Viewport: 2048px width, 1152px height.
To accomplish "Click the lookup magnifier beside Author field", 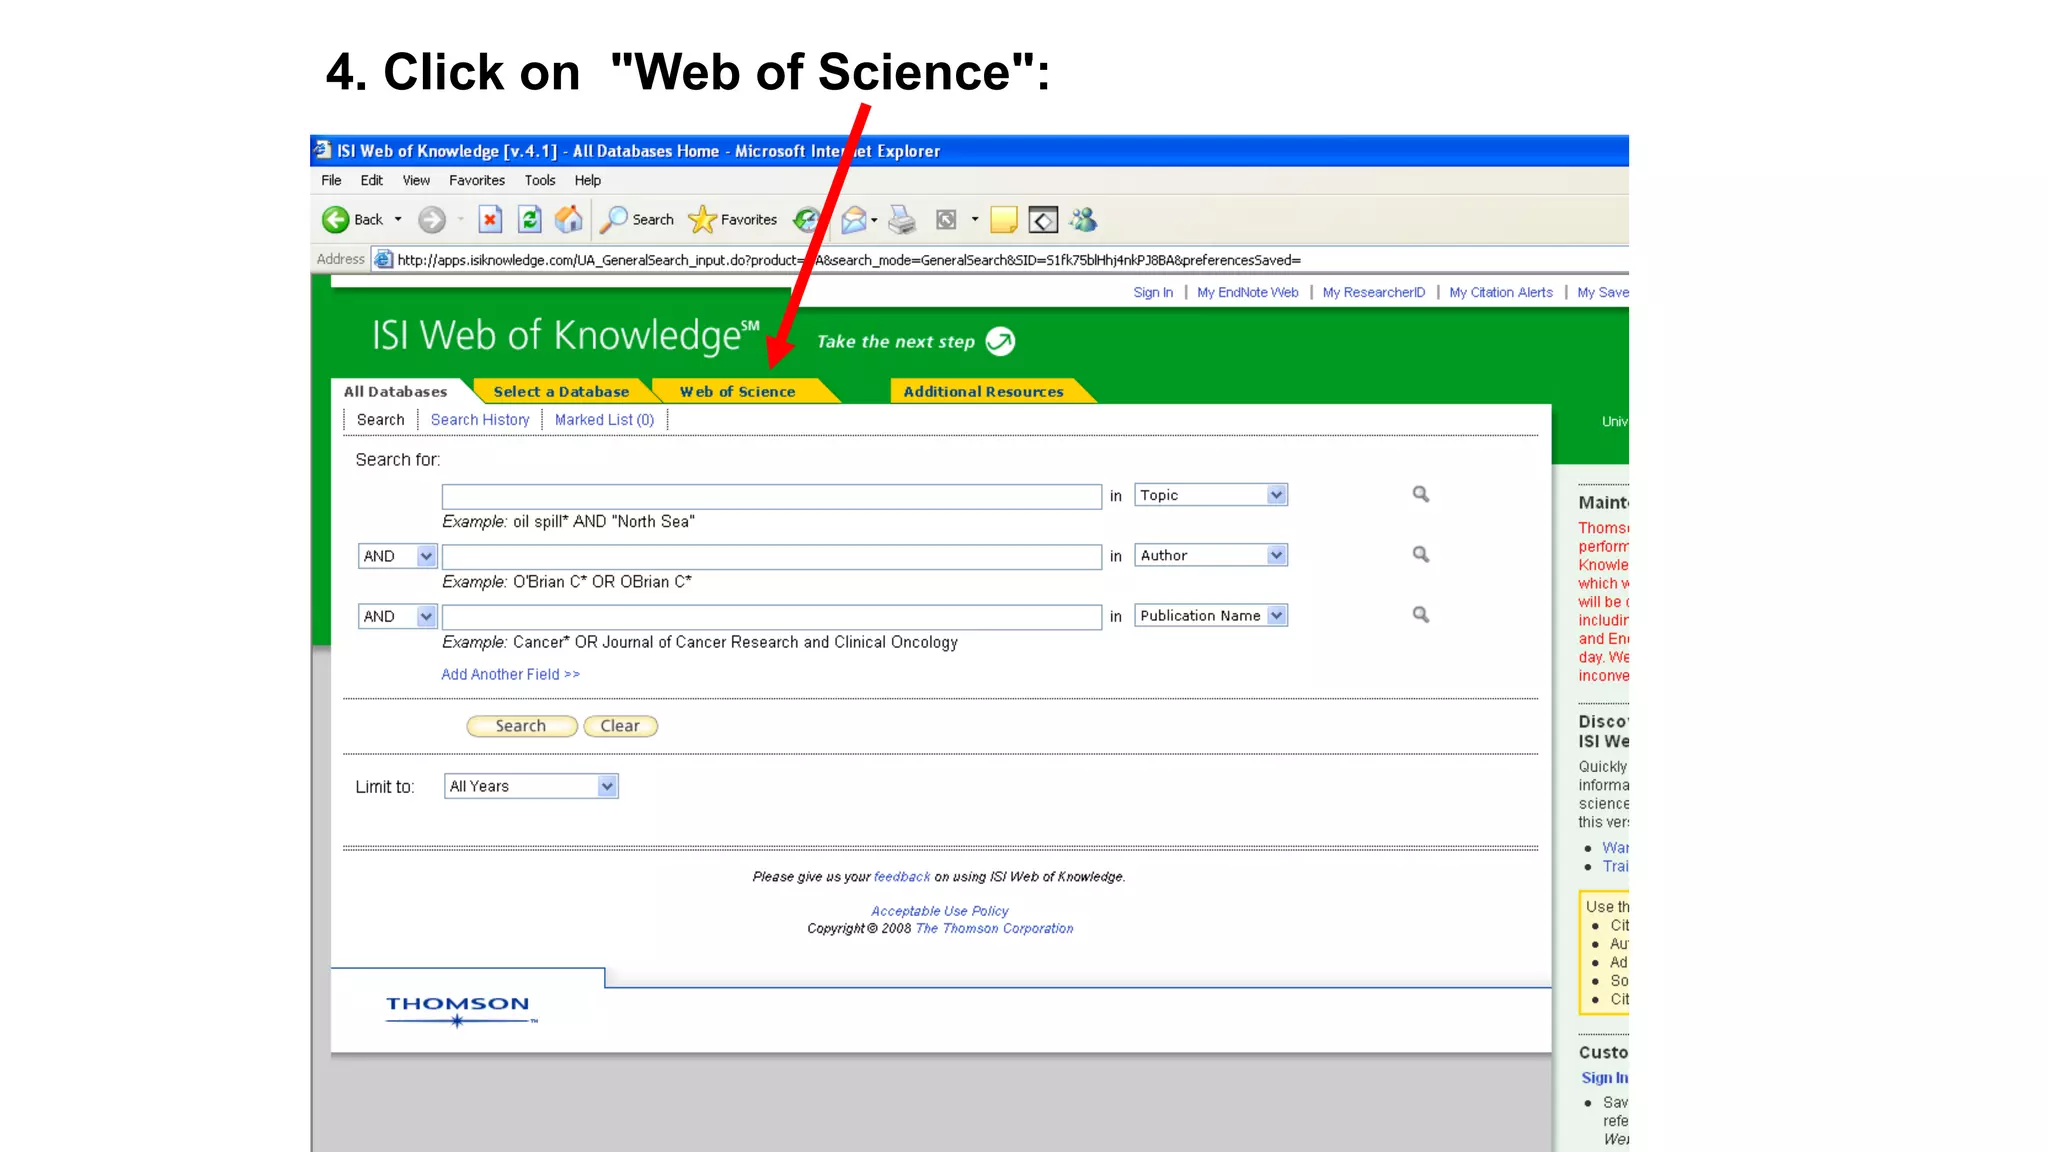I will (1421, 555).
